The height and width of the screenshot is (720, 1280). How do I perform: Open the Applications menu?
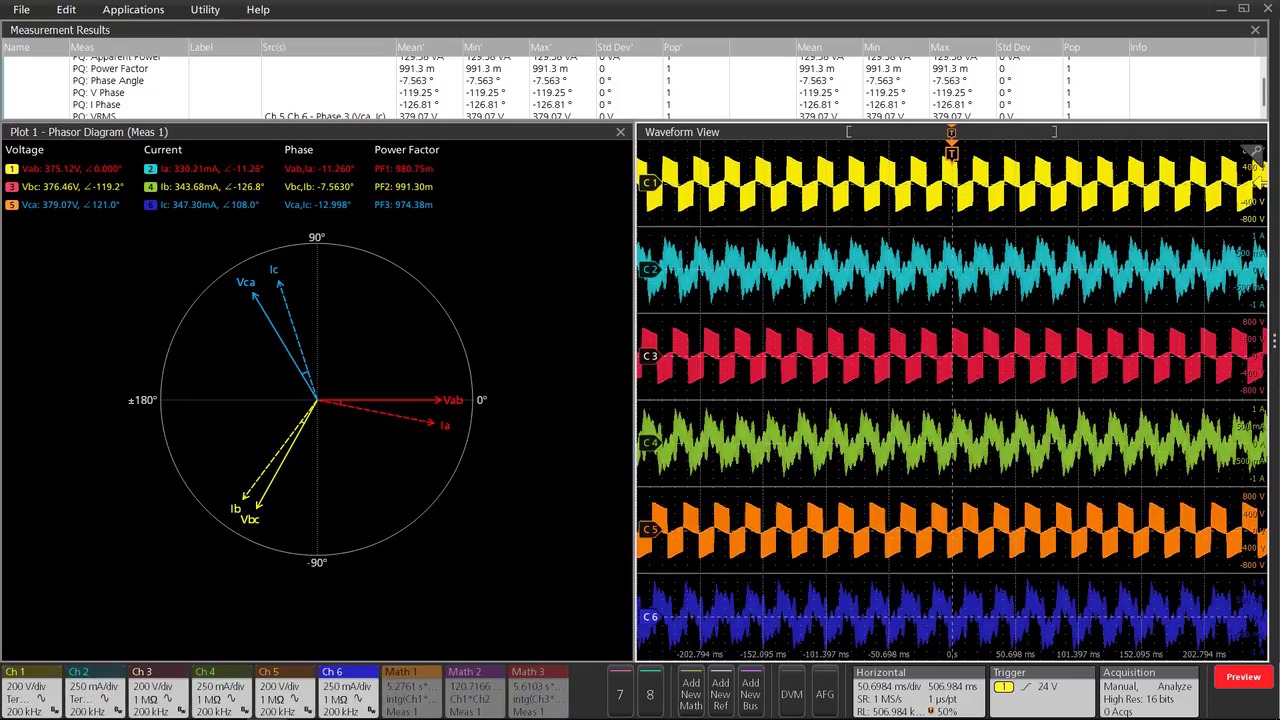coord(133,9)
